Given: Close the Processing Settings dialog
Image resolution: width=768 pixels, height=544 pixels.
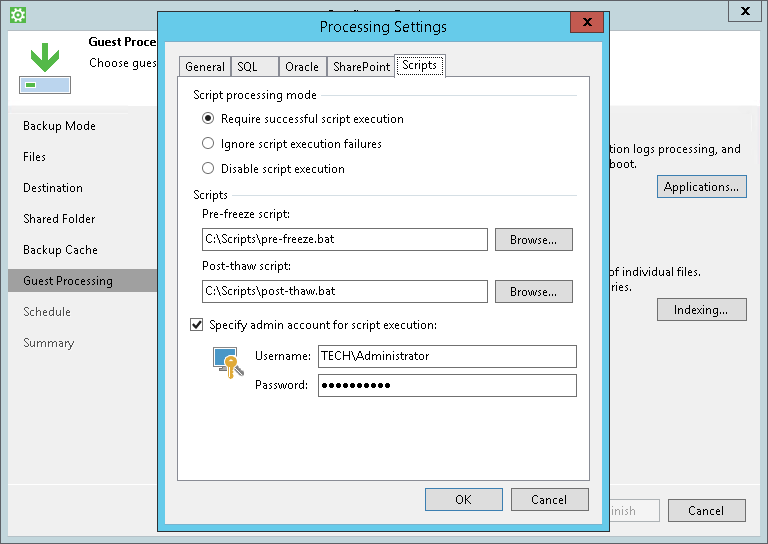Looking at the screenshot, I should click(585, 25).
